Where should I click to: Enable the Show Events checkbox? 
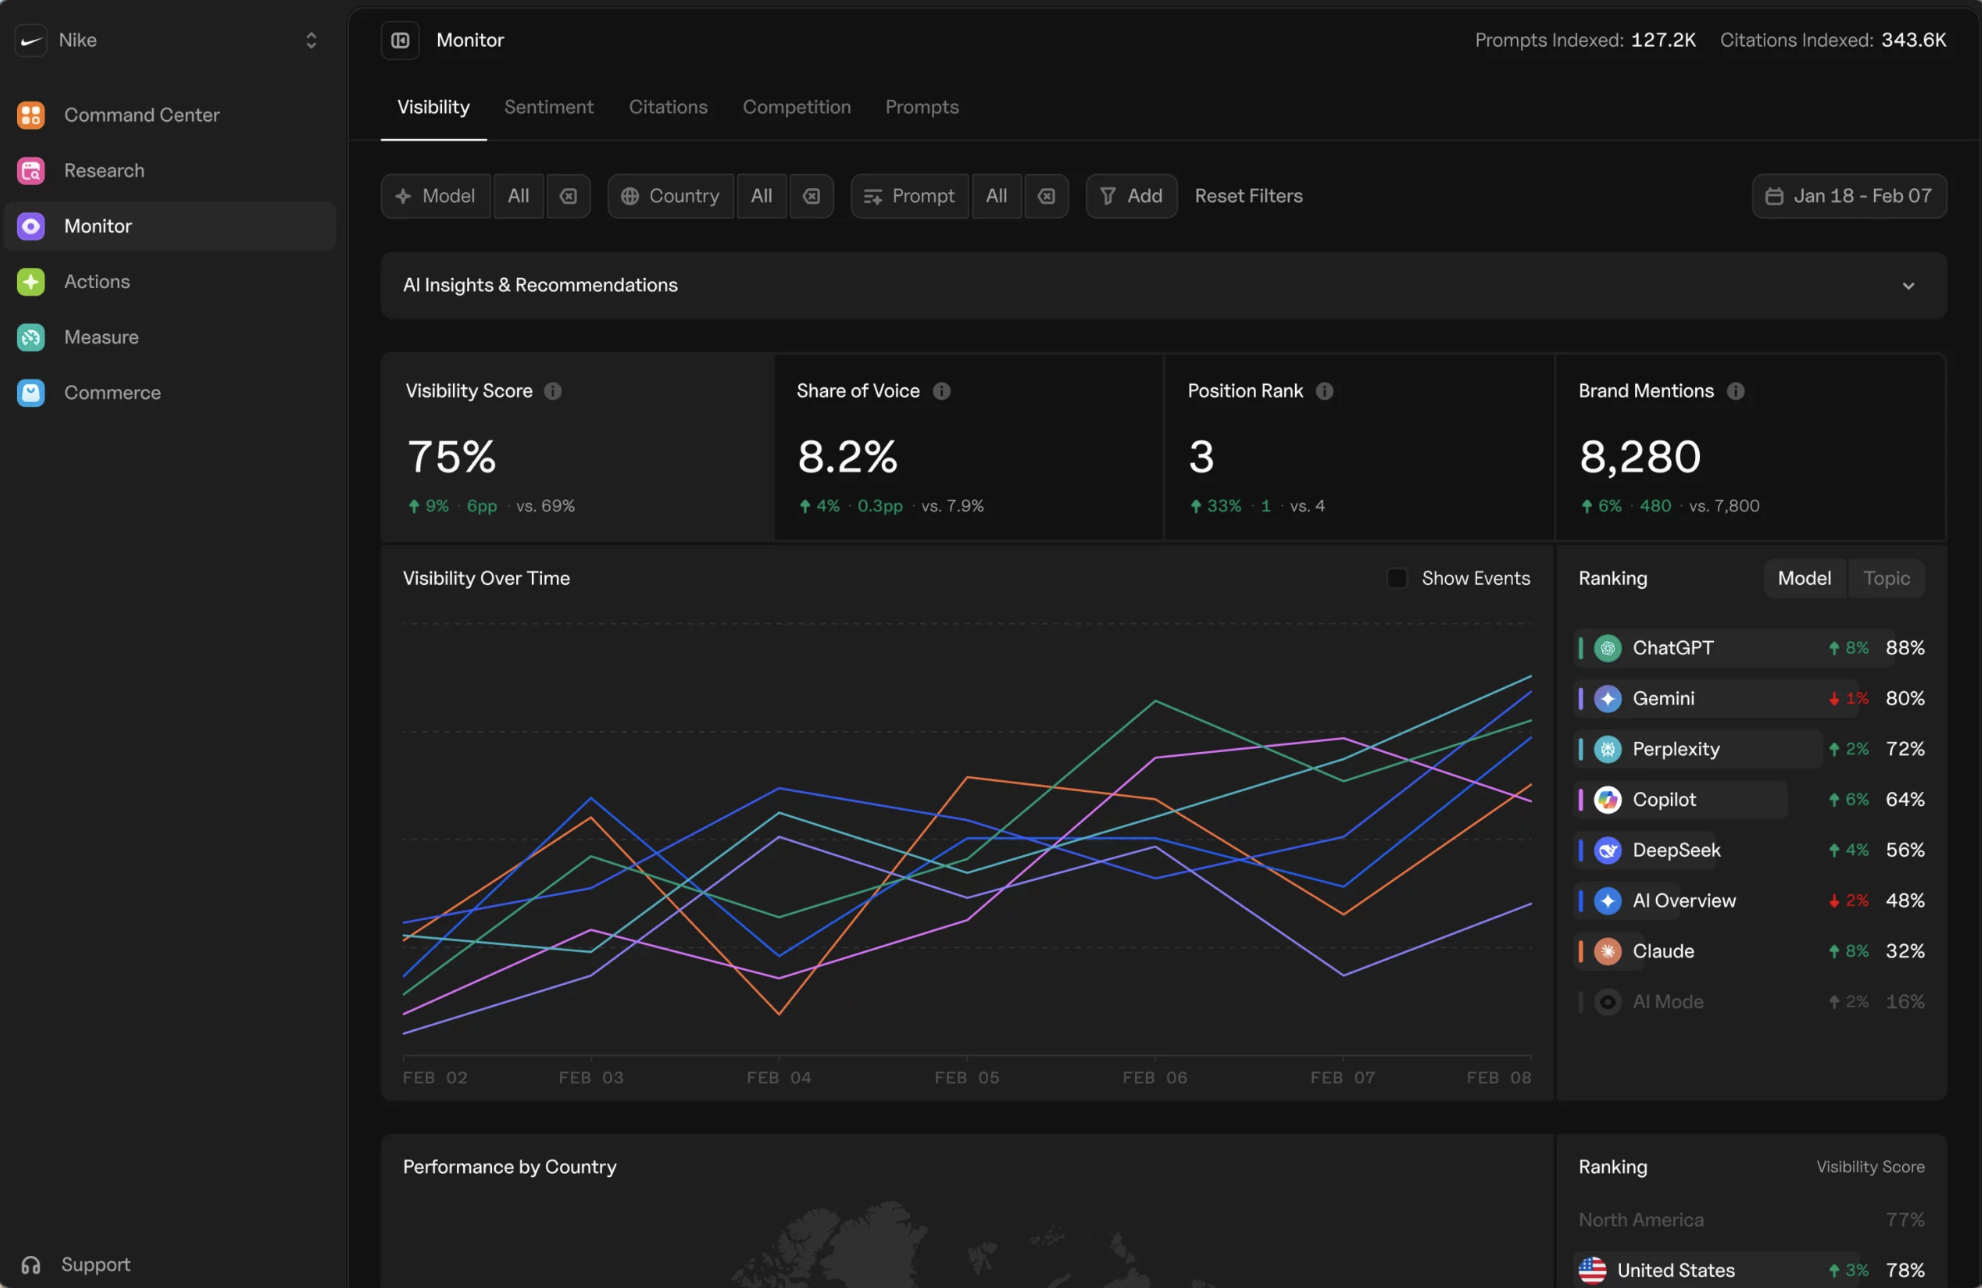1397,579
